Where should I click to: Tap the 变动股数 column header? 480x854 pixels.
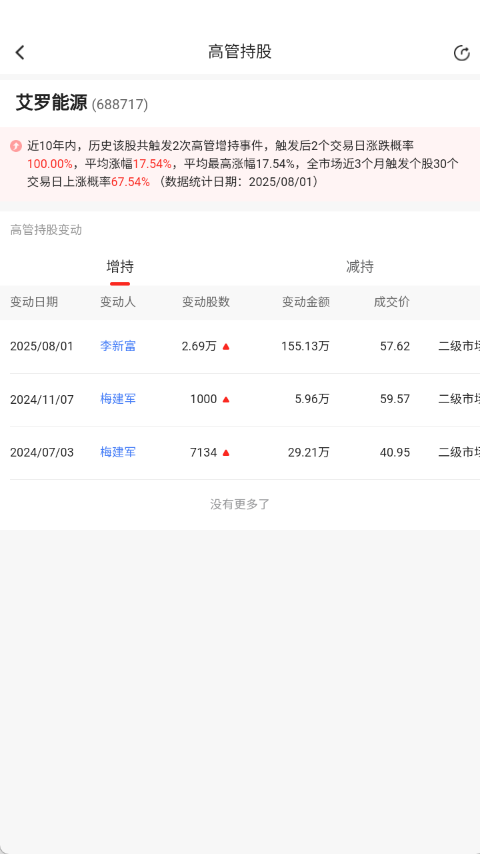[206, 302]
